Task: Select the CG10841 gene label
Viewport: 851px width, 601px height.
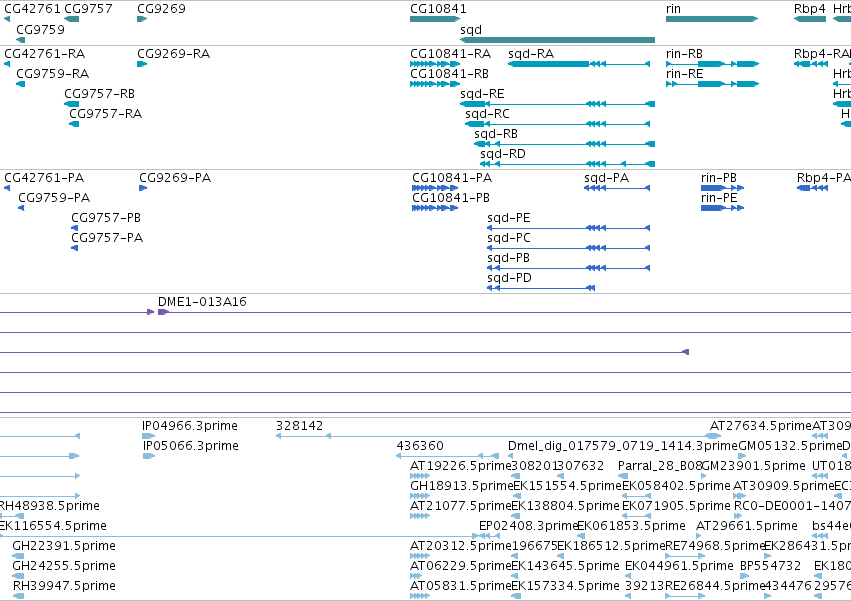Action: (x=438, y=9)
